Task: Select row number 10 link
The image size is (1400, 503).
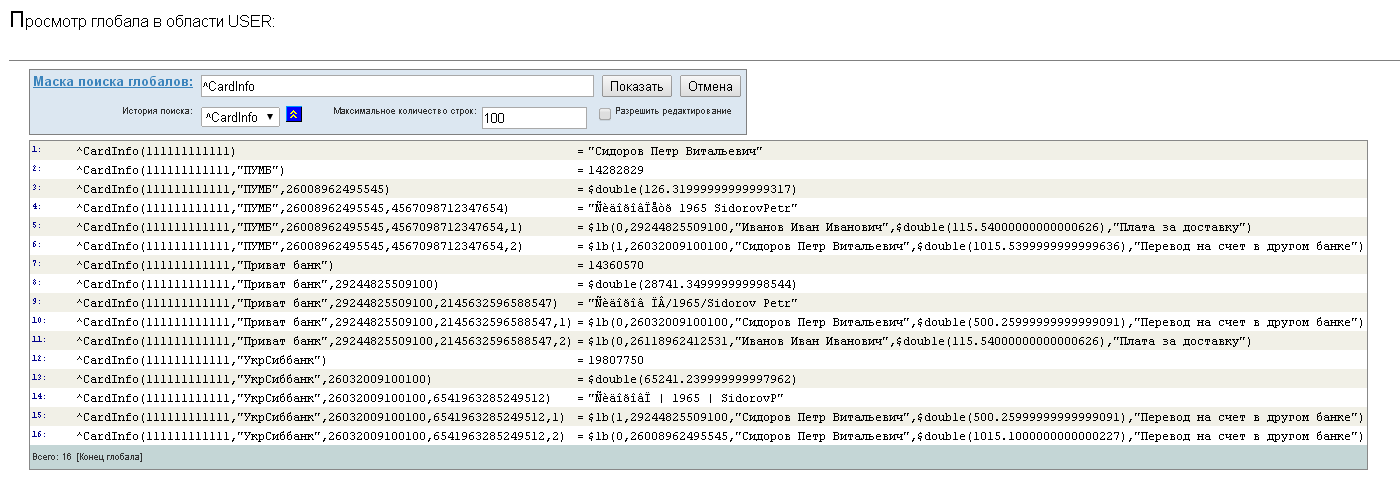Action: pos(38,320)
